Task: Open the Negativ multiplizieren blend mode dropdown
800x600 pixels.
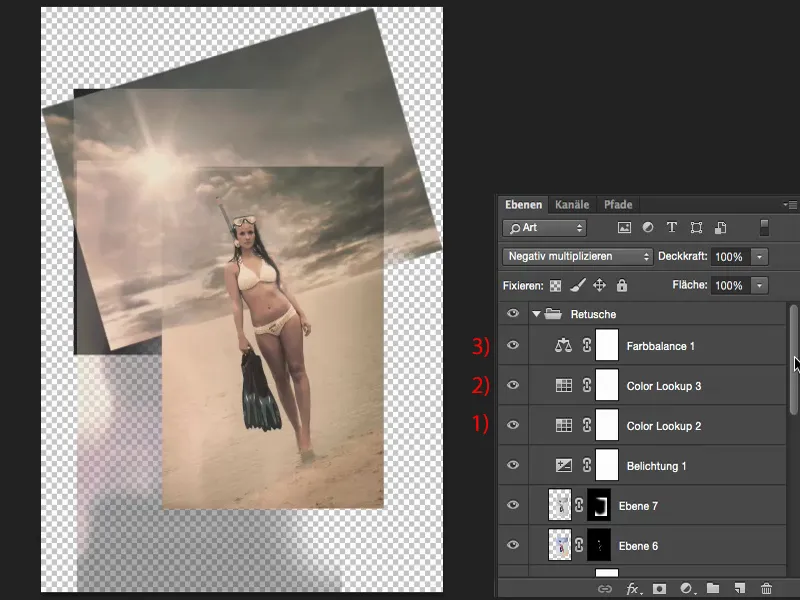Action: [577, 257]
